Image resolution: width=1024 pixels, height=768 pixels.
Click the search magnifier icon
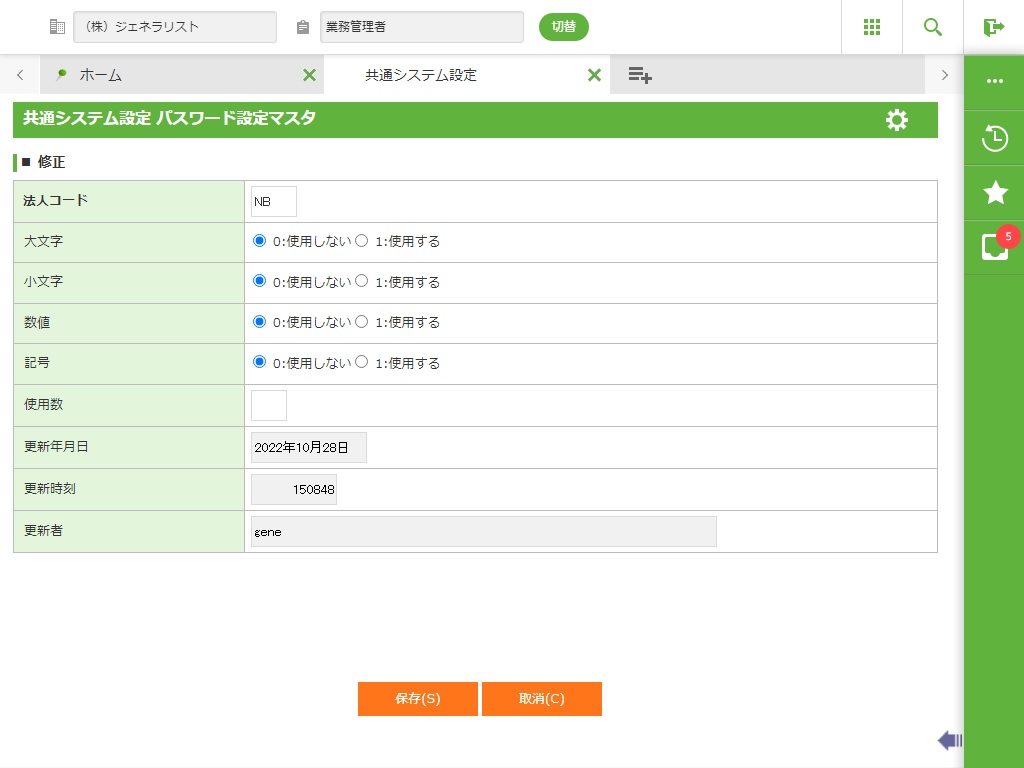[933, 27]
